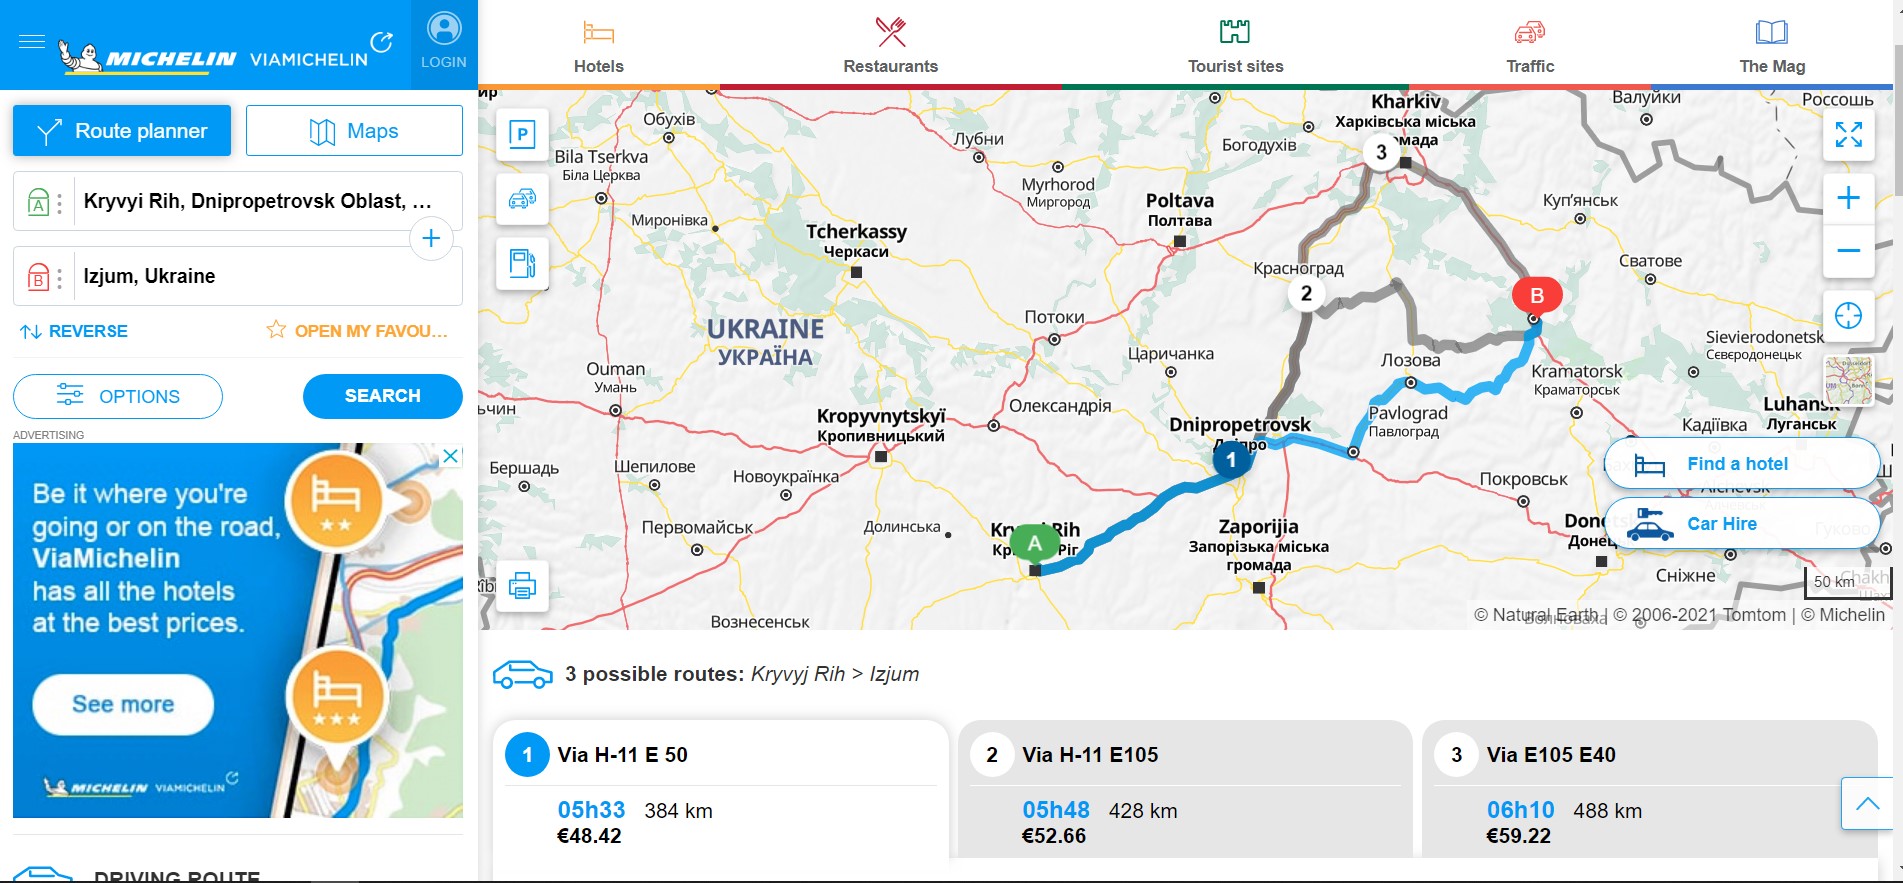Center map on my location
Screen dimensions: 1903x883
point(1848,316)
